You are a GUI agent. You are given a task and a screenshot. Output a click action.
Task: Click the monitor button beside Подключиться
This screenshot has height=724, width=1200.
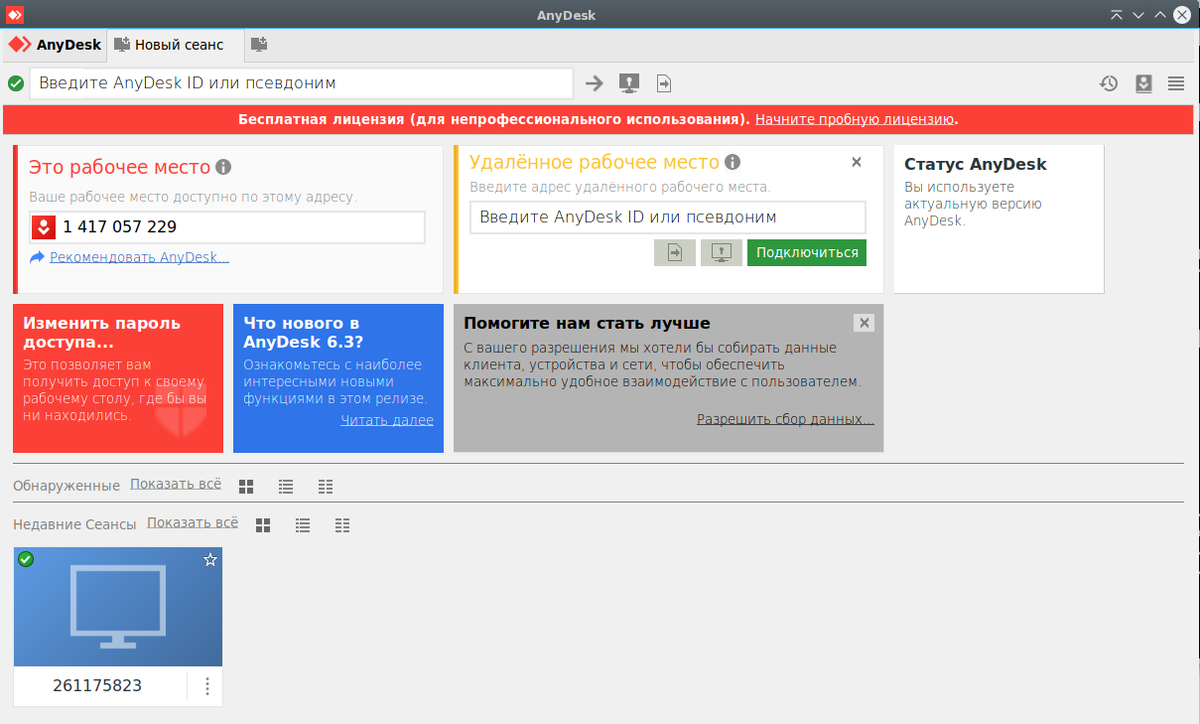coord(721,253)
